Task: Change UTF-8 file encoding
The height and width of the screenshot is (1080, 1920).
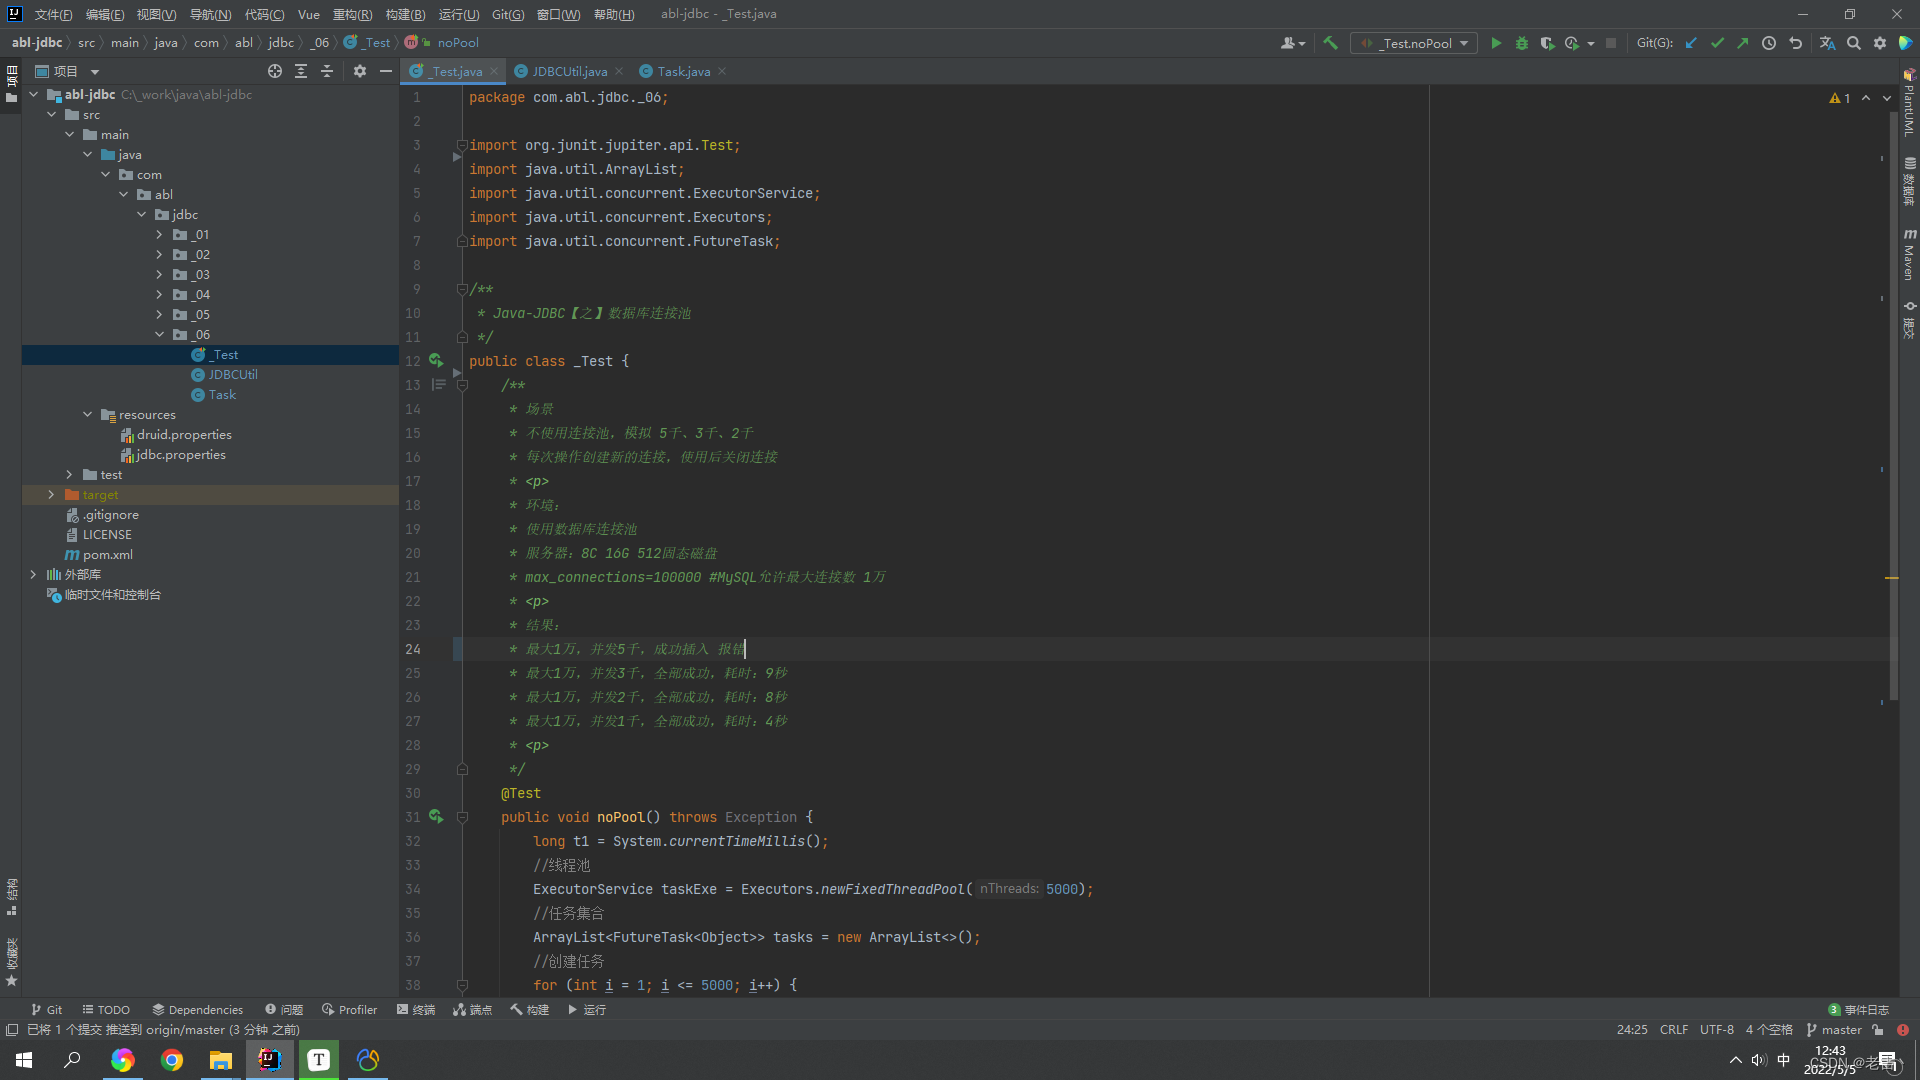Action: click(1717, 1030)
